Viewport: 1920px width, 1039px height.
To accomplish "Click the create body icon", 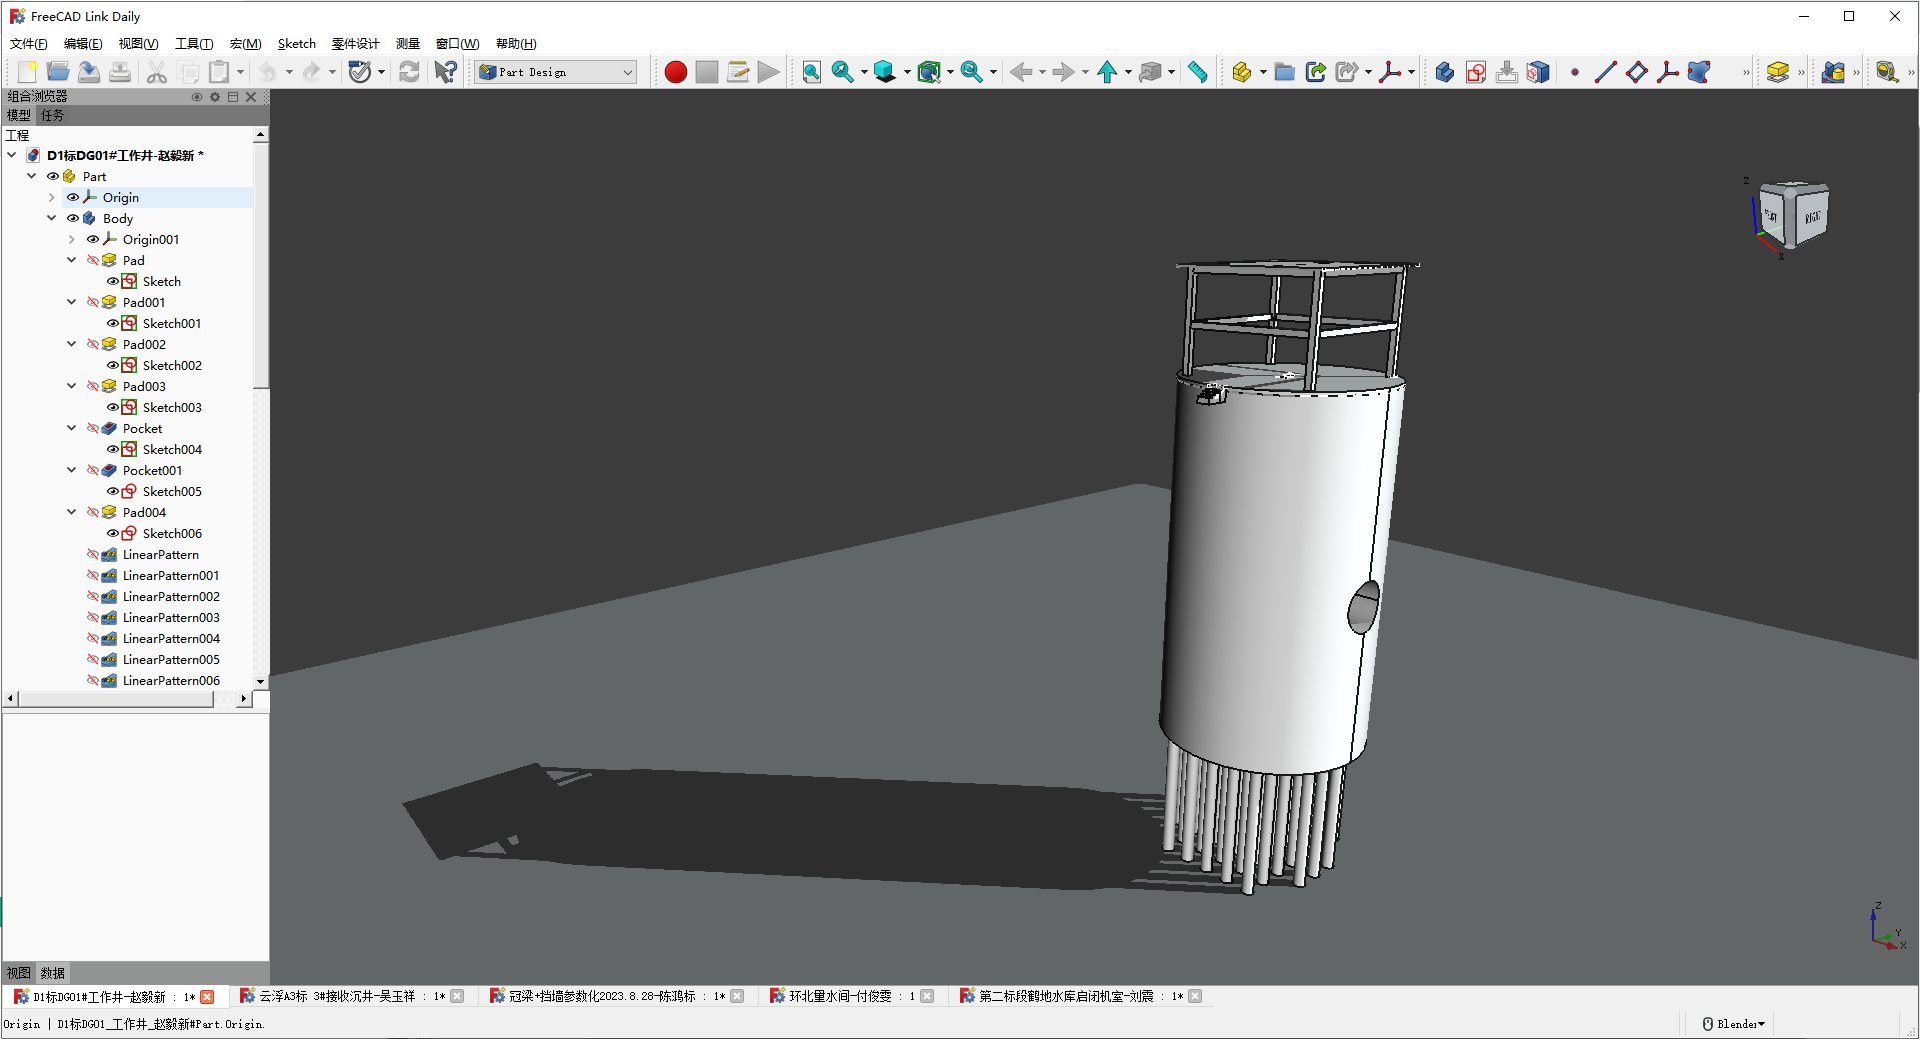I will click(x=1444, y=72).
